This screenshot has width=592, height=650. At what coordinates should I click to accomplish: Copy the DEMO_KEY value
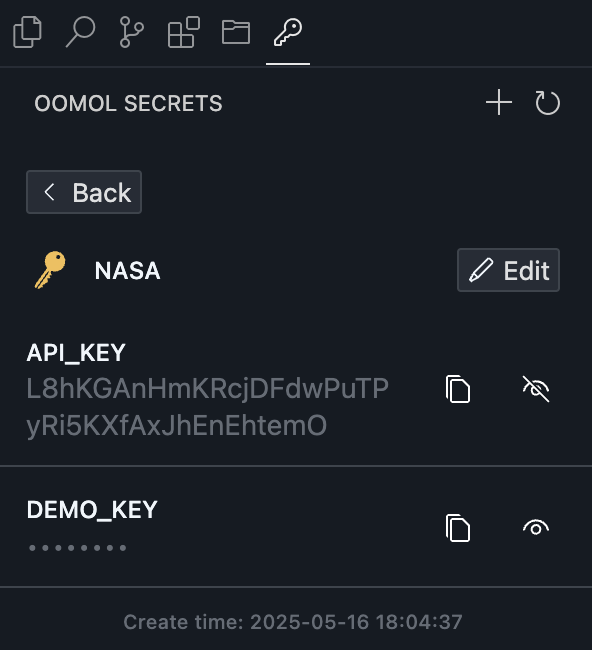tap(458, 528)
